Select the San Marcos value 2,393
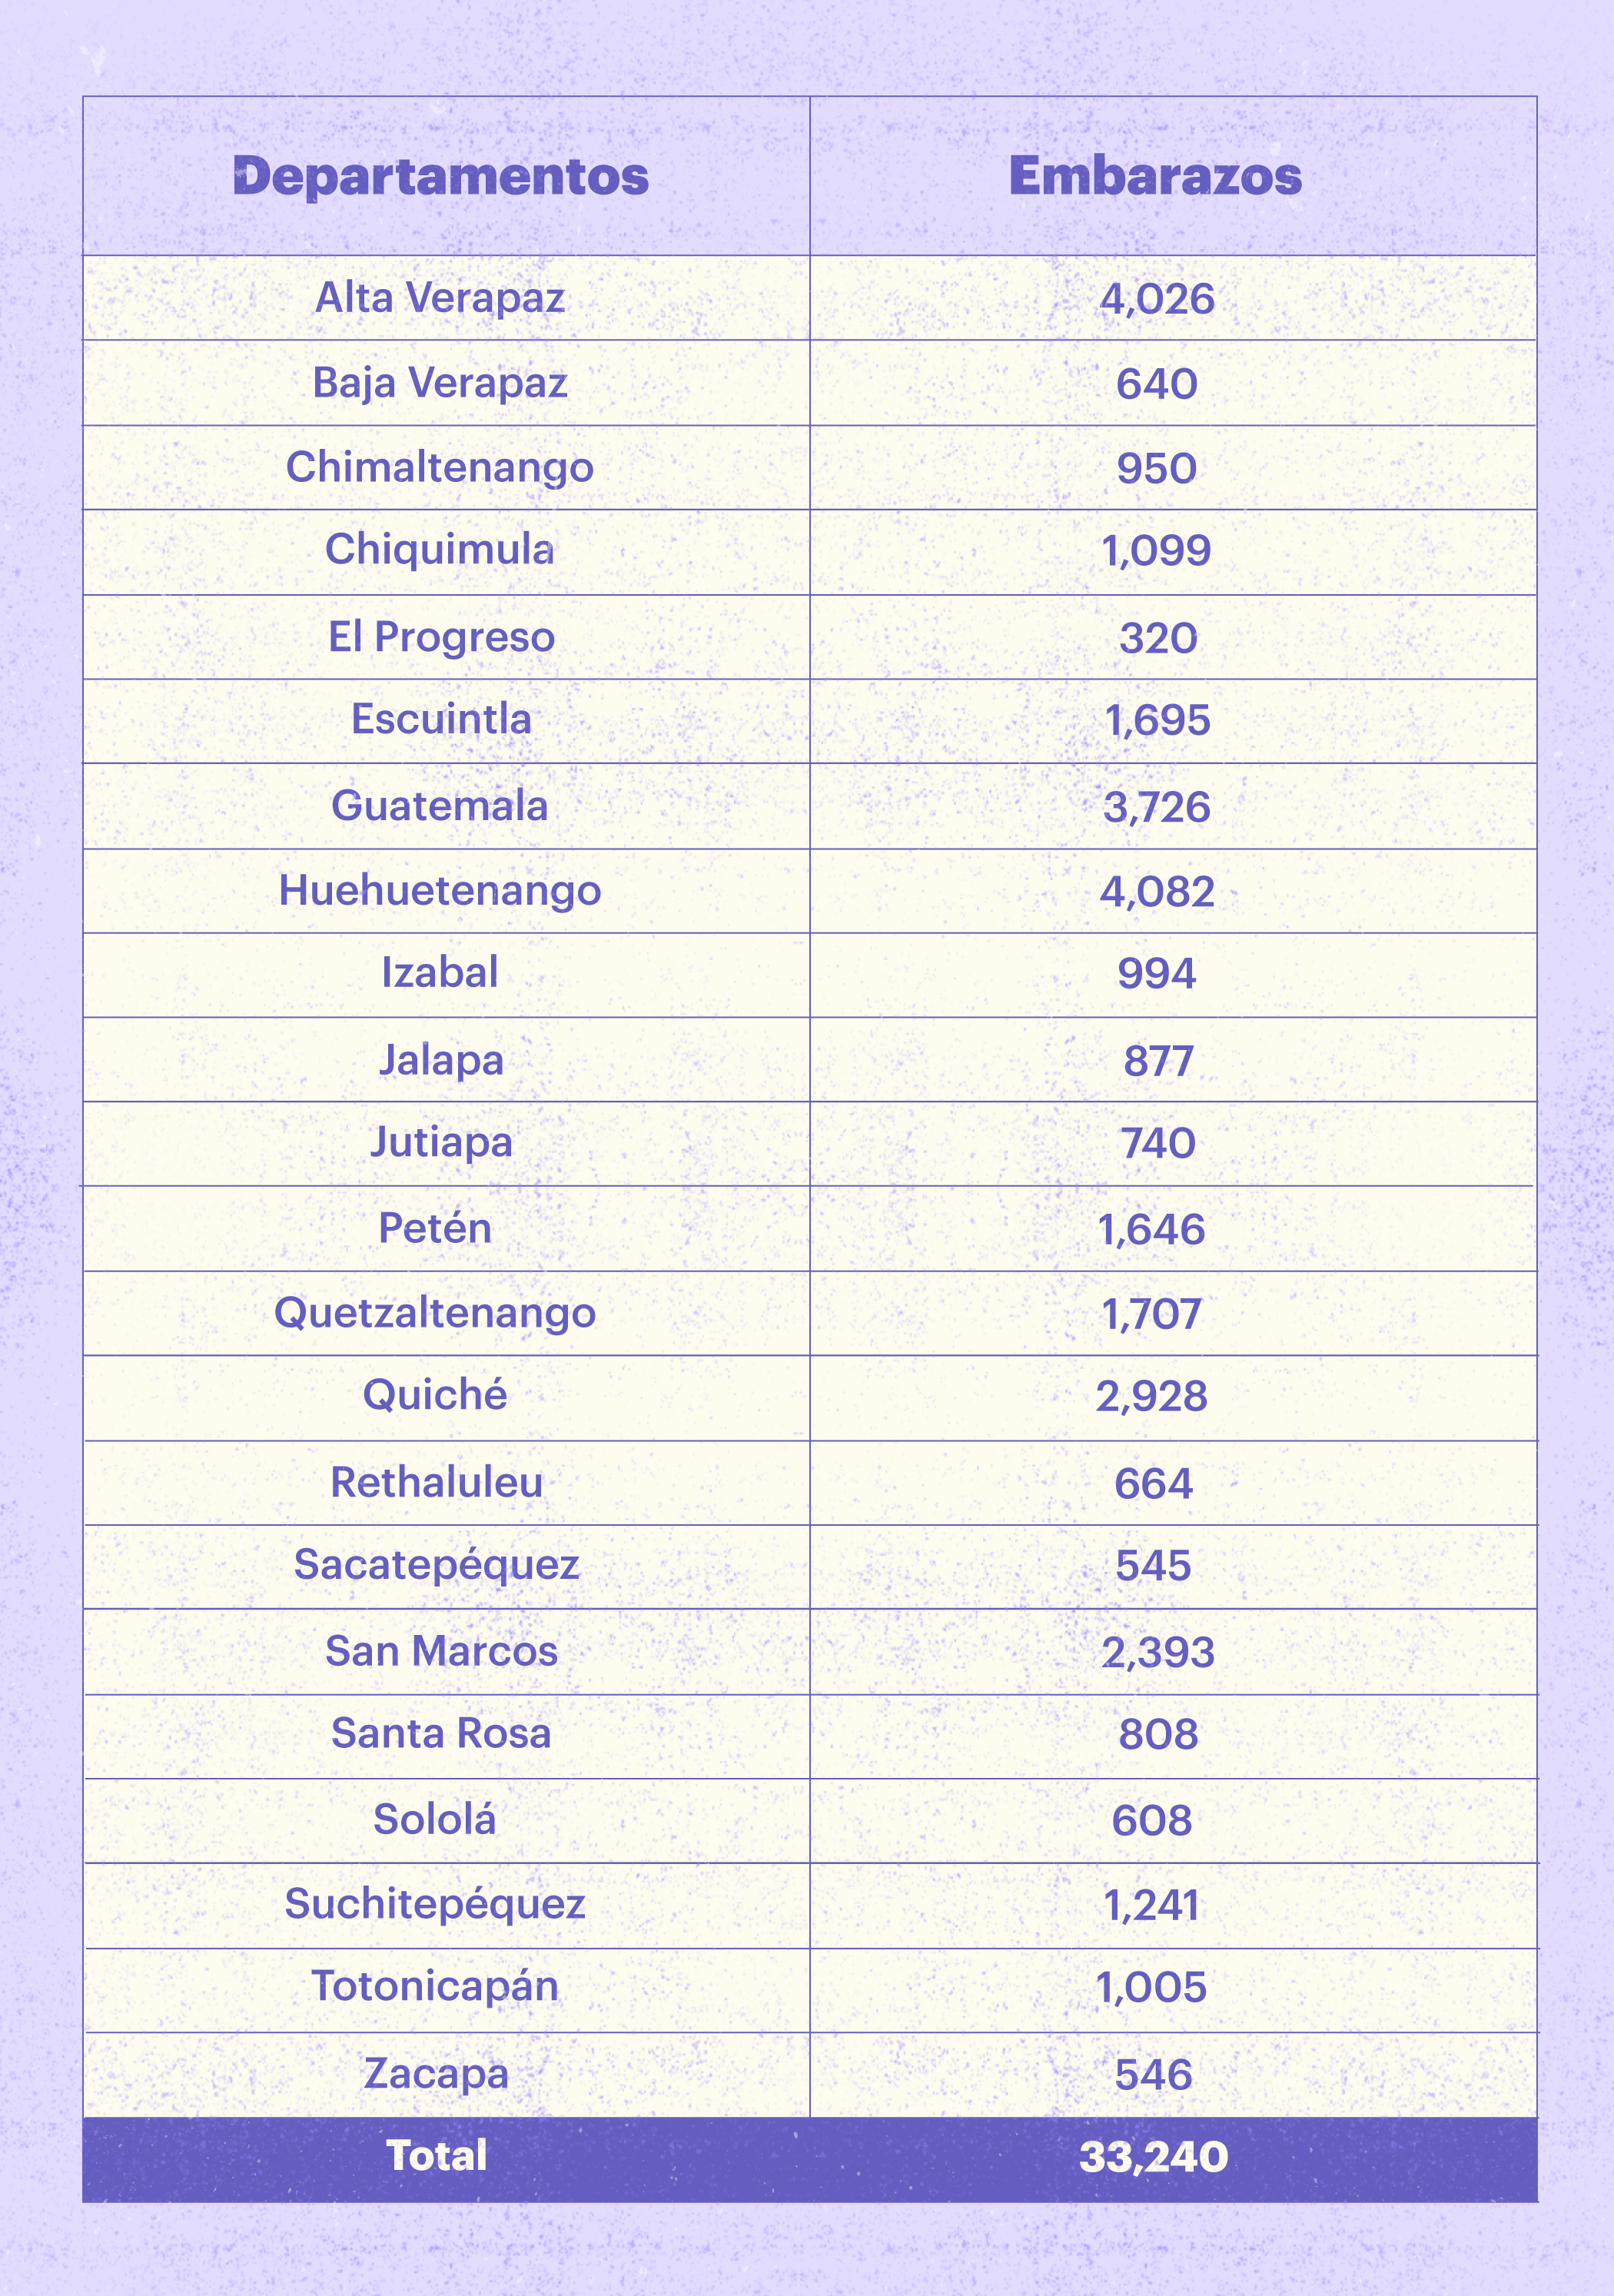 coord(1157,1653)
